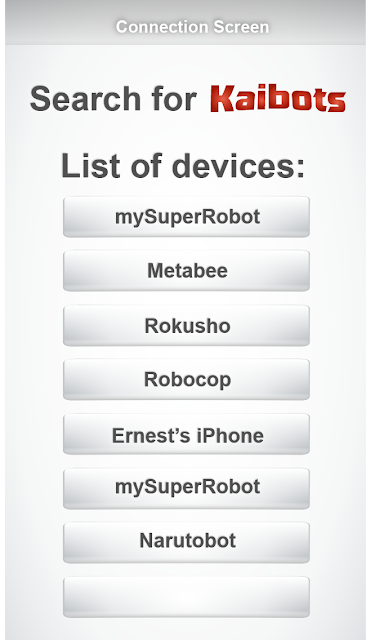Click the empty device button under Narutobot

pos(186,597)
